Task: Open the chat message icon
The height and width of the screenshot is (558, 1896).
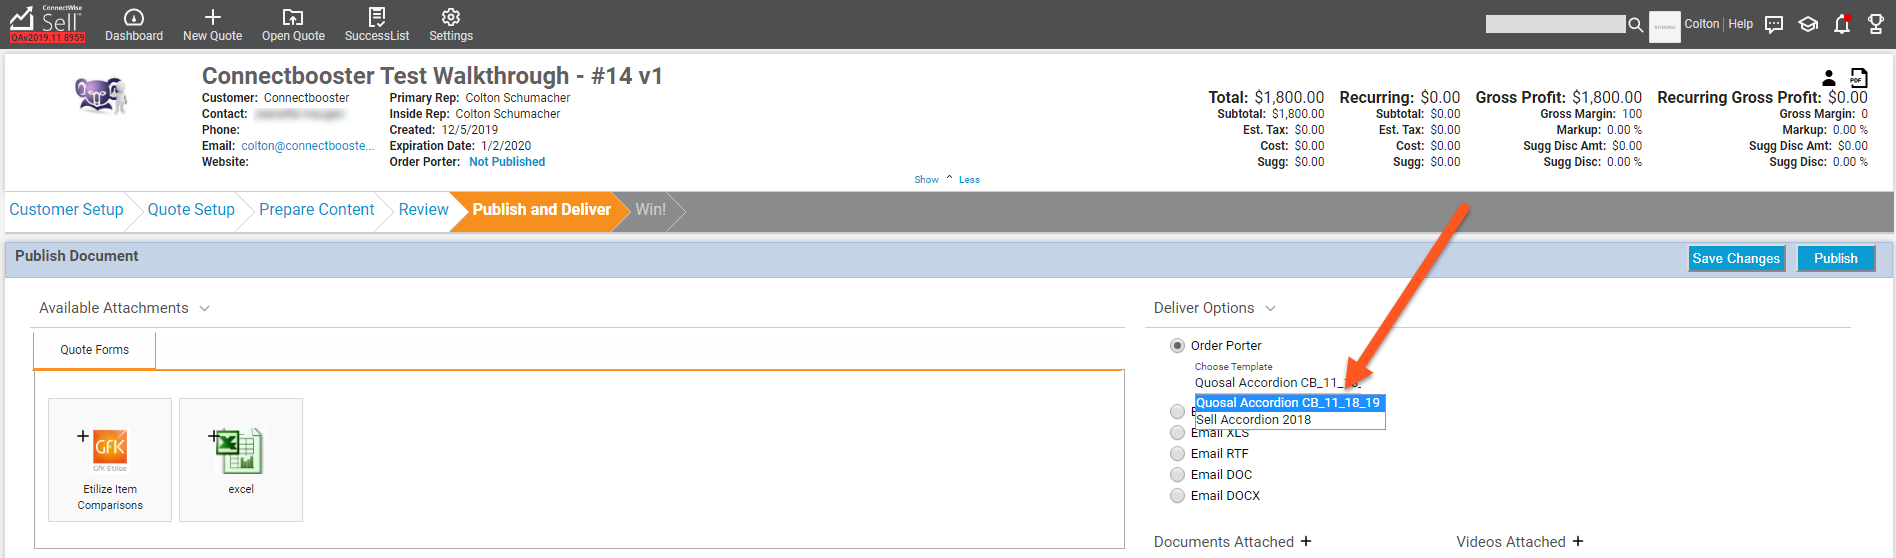Action: 1774,25
